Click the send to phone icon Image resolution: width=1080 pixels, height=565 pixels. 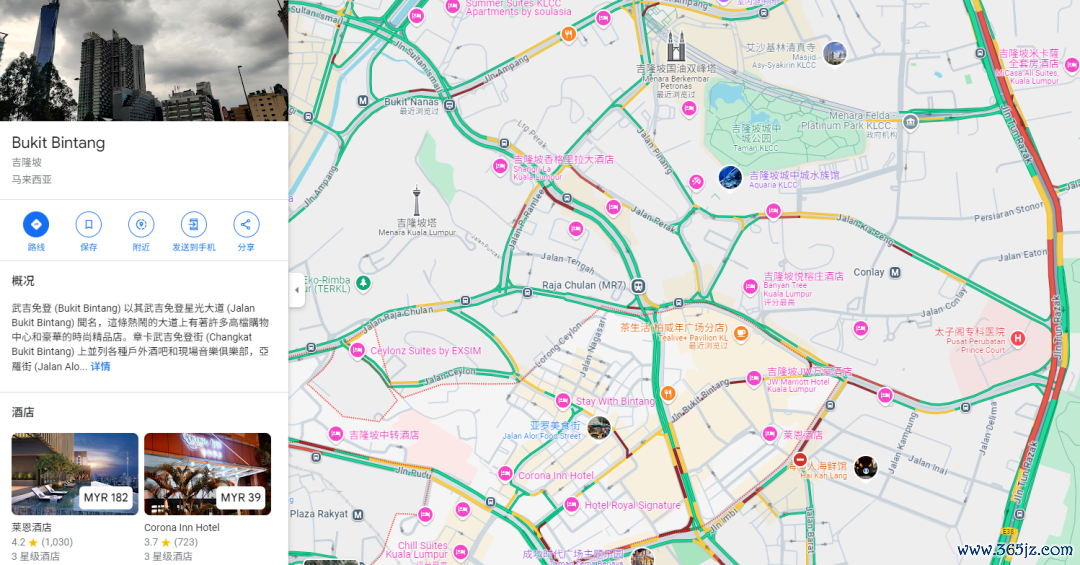[x=194, y=225]
